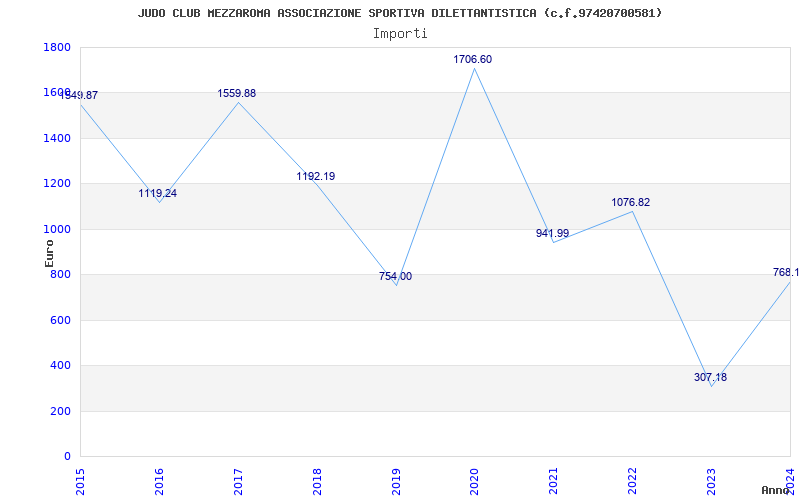This screenshot has width=800, height=500.
Task: Click the Anno axis label
Action: 775,490
